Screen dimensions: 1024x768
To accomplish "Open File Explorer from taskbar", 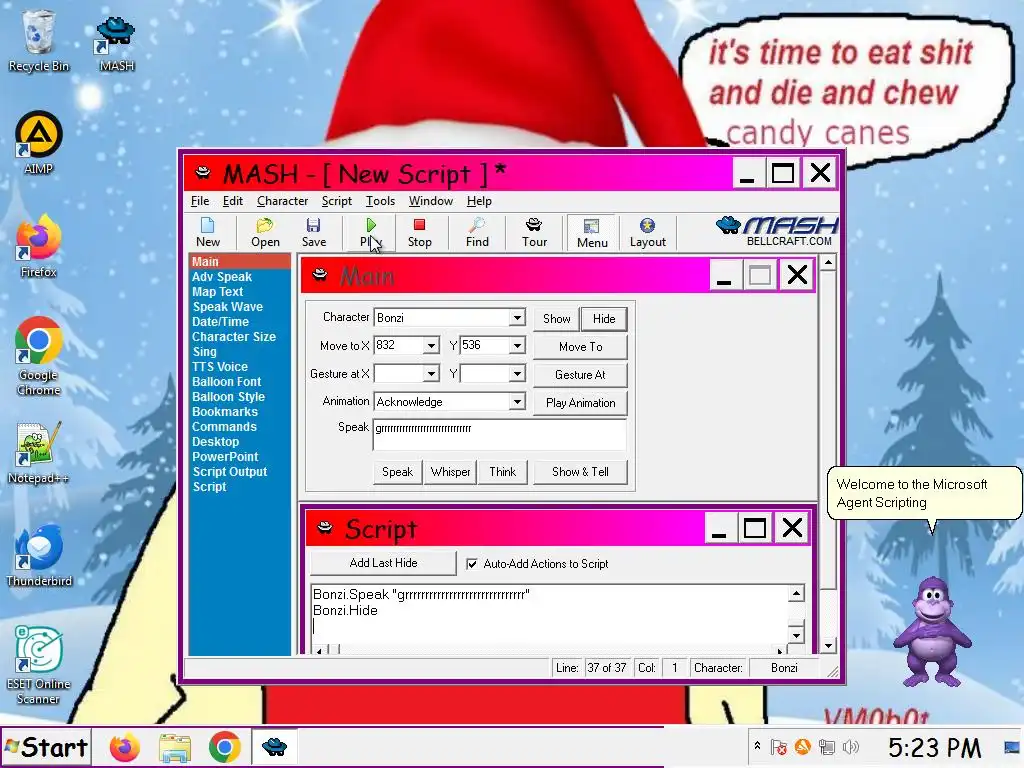I will [174, 747].
